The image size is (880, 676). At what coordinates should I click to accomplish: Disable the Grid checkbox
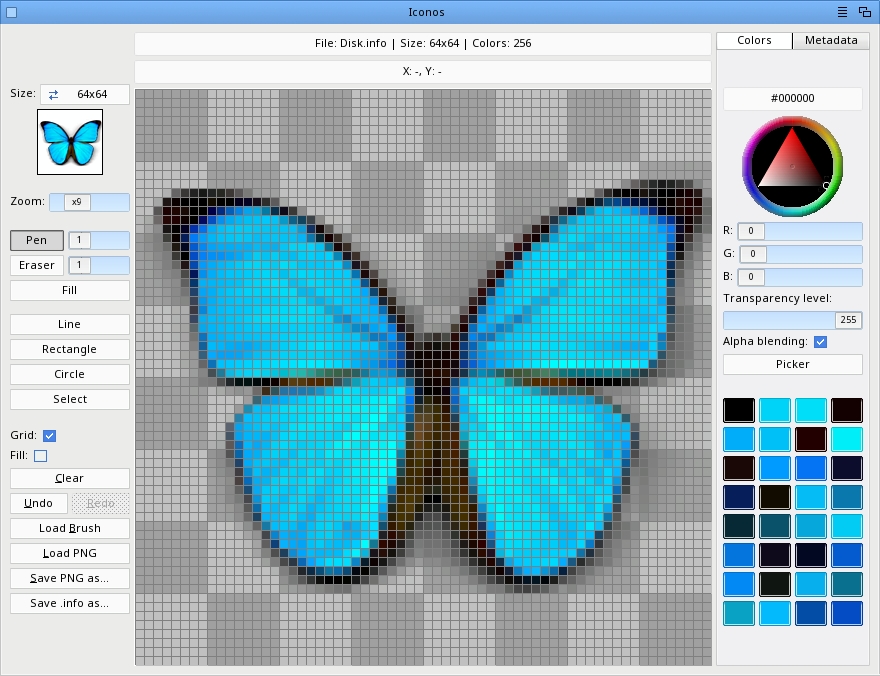coord(49,436)
